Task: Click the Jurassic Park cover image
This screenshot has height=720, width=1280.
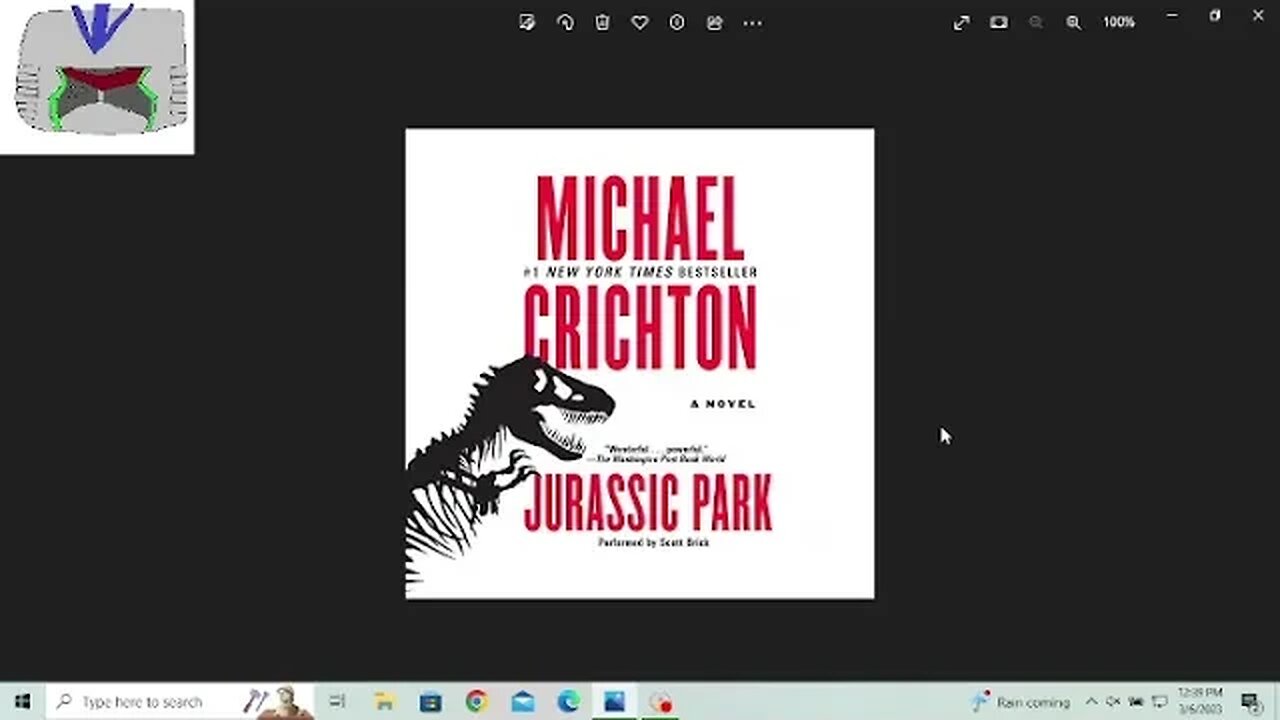Action: 640,364
